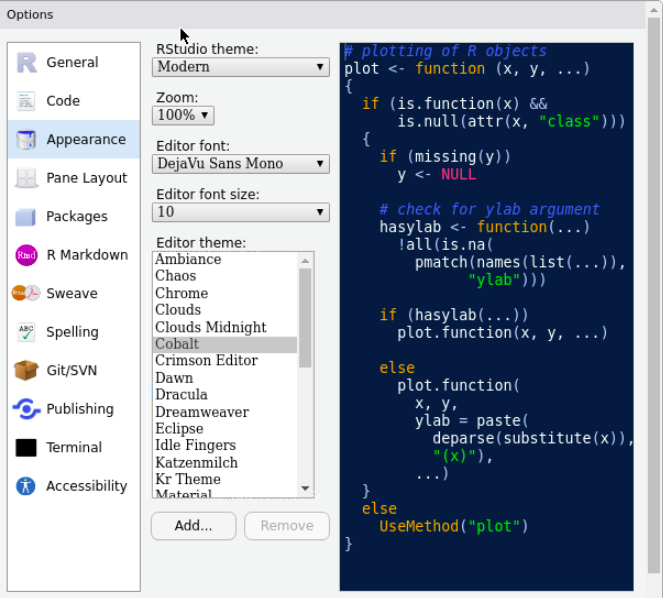663x598 pixels.
Task: Click the Remove theme button
Action: pos(286,526)
